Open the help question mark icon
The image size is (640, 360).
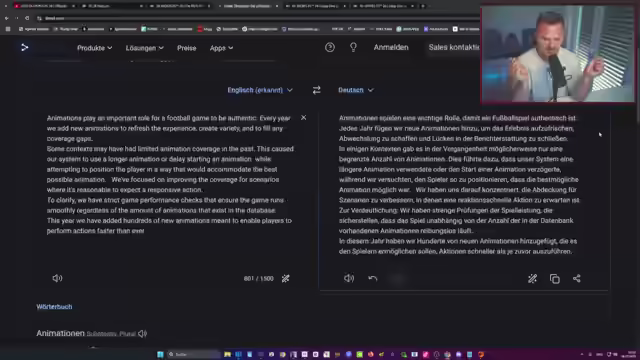(330, 47)
